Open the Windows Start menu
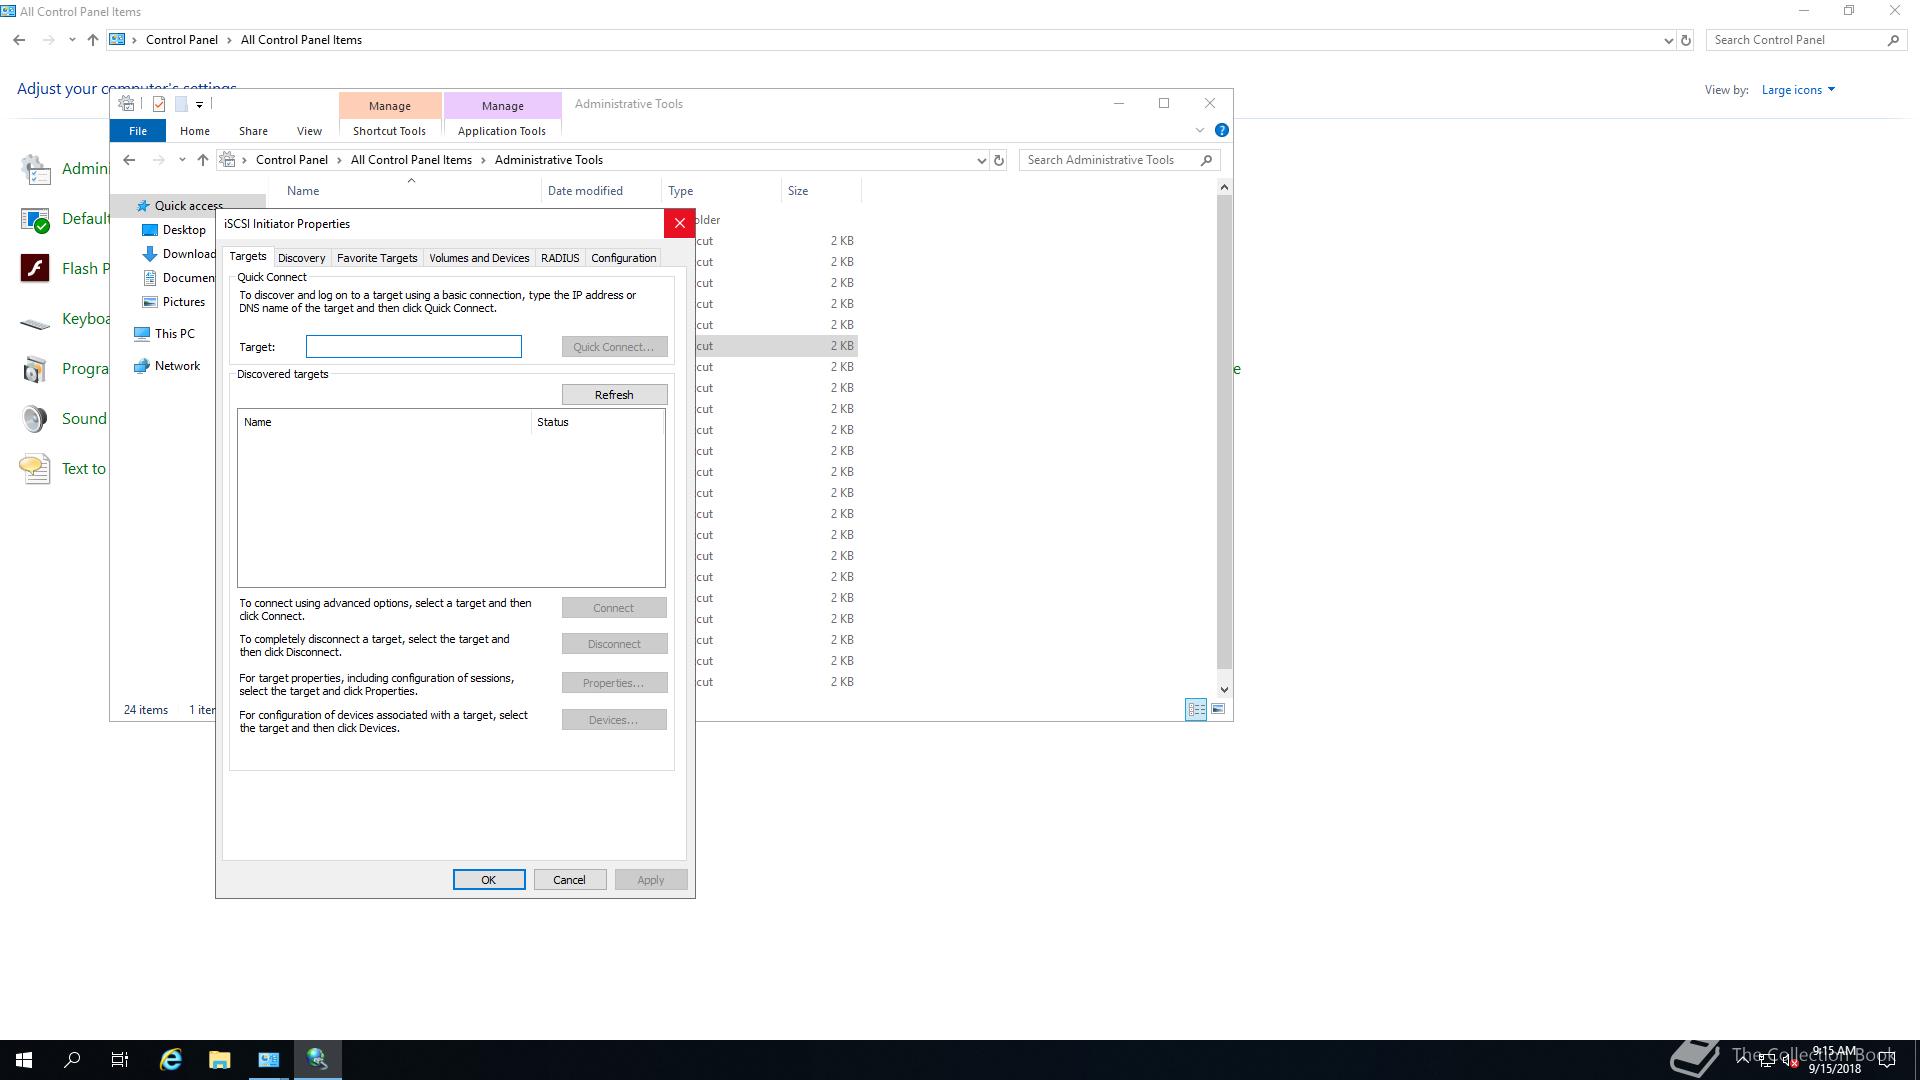 (x=24, y=1060)
